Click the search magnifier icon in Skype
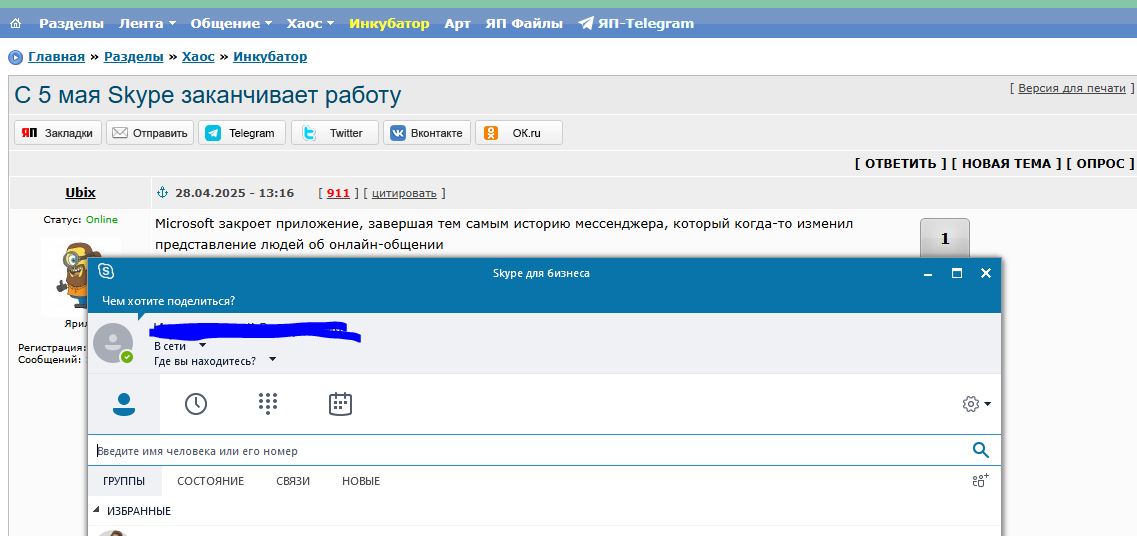This screenshot has width=1137, height=536. coord(980,450)
